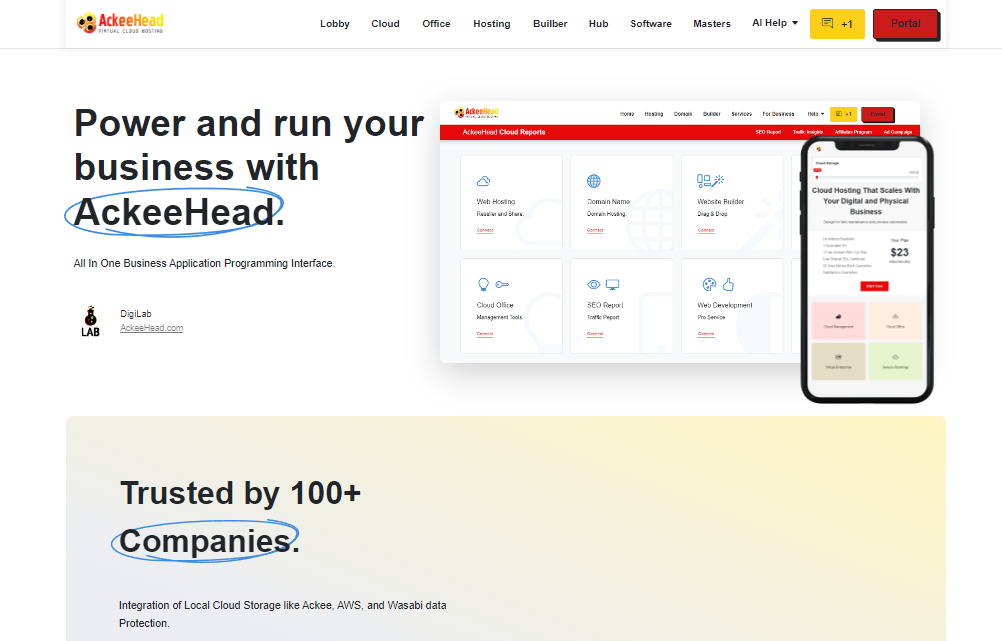1002x641 pixels.
Task: Expand the AI Help dropdown menu
Action: (x=775, y=23)
